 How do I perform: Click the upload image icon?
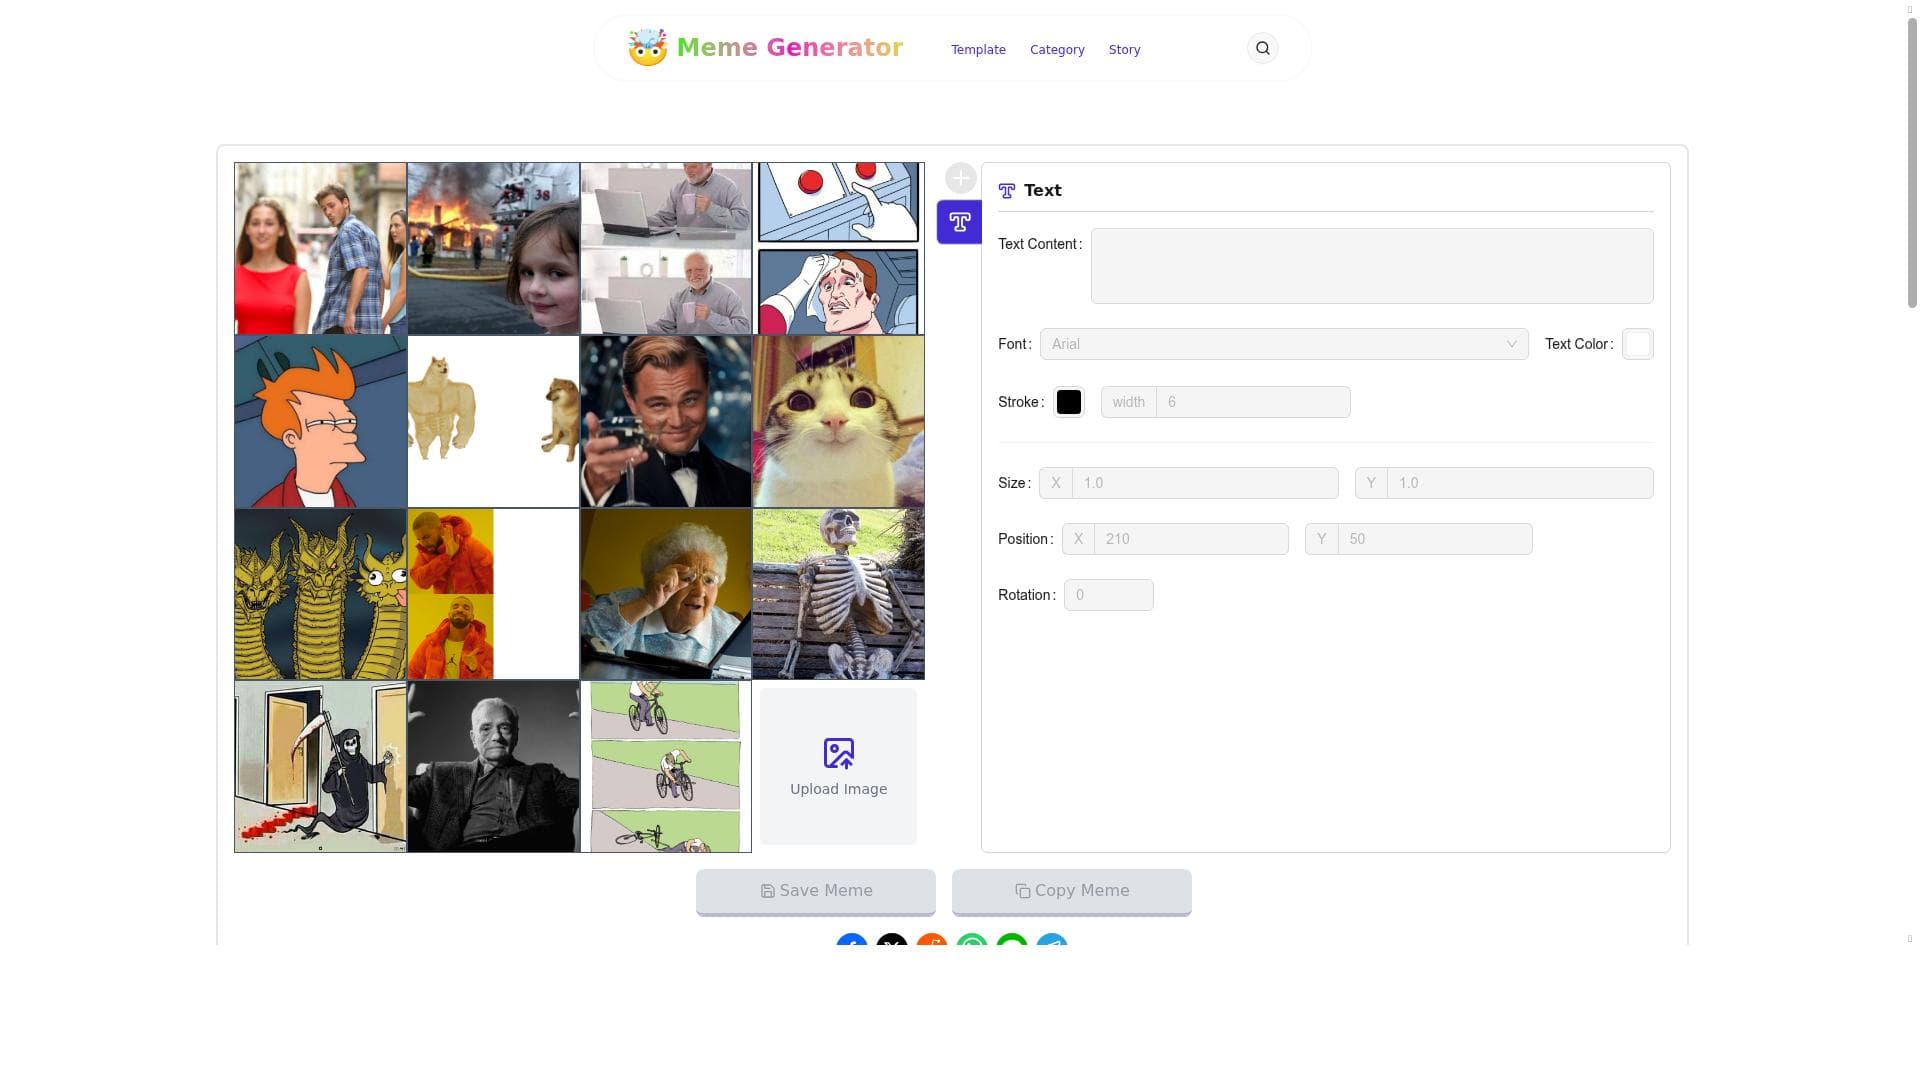838,753
